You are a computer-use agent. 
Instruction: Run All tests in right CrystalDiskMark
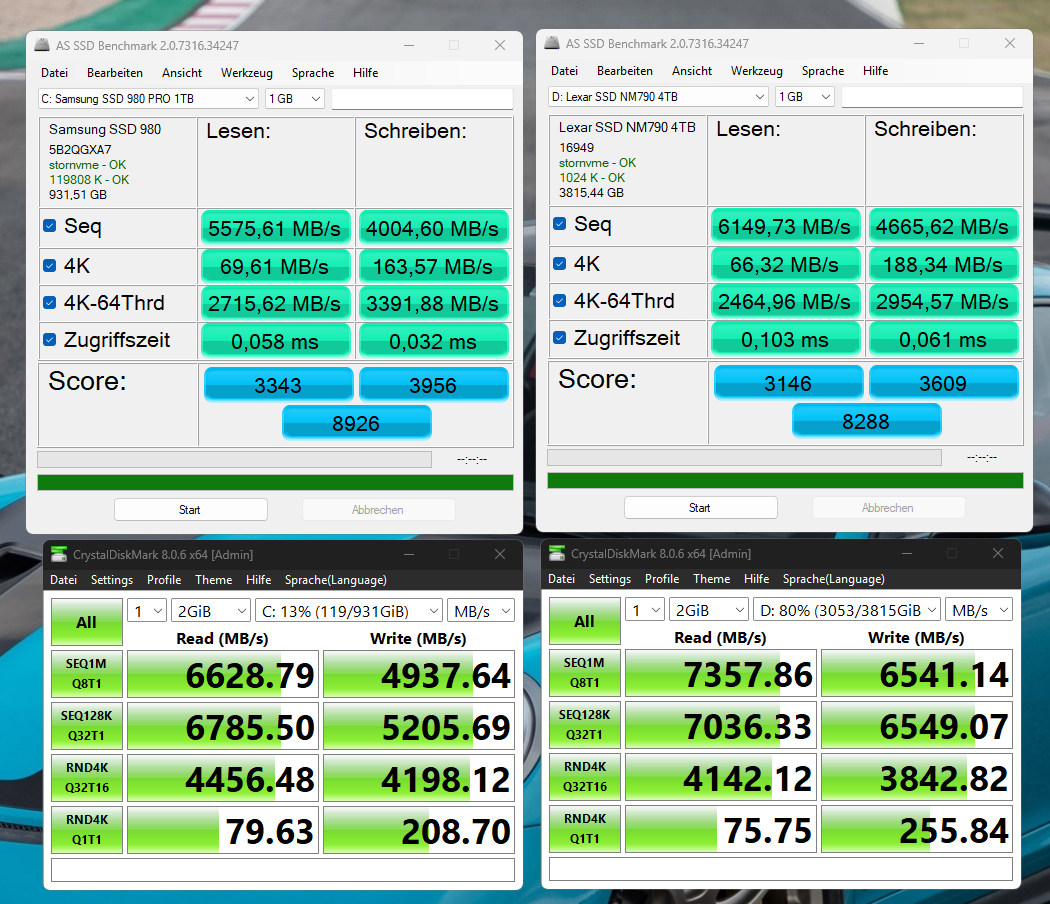click(585, 621)
